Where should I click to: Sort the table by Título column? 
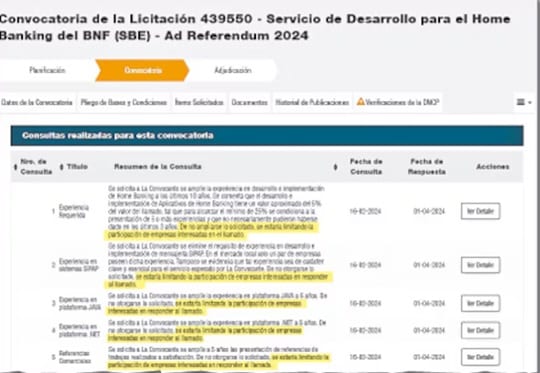(74, 167)
